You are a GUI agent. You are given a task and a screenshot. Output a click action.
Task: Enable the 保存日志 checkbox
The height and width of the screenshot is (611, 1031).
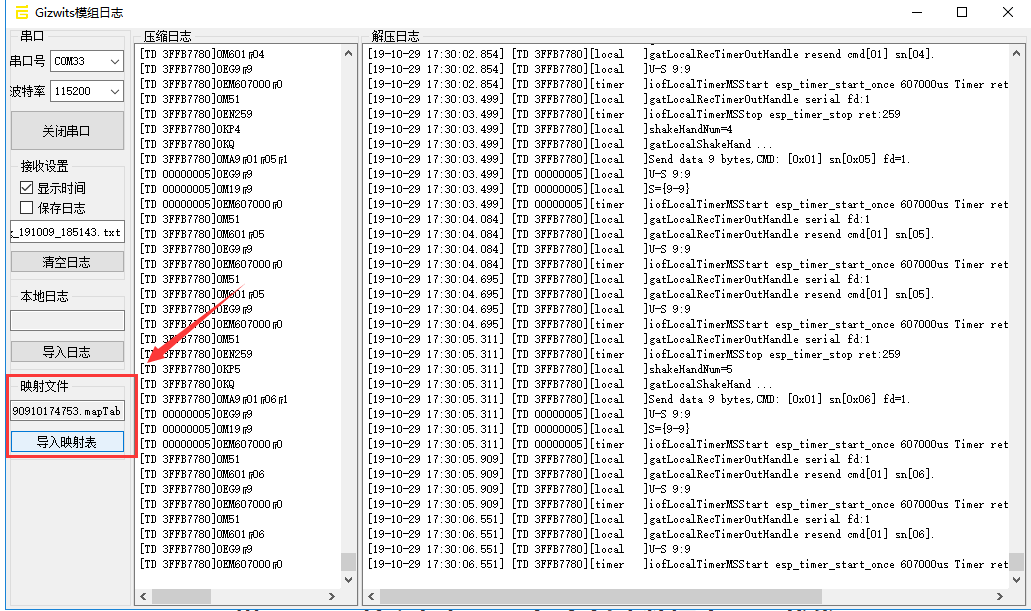27,208
